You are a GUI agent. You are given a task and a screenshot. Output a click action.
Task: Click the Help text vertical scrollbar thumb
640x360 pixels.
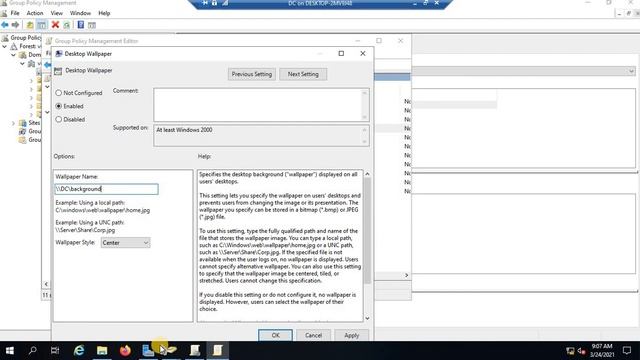[367, 231]
